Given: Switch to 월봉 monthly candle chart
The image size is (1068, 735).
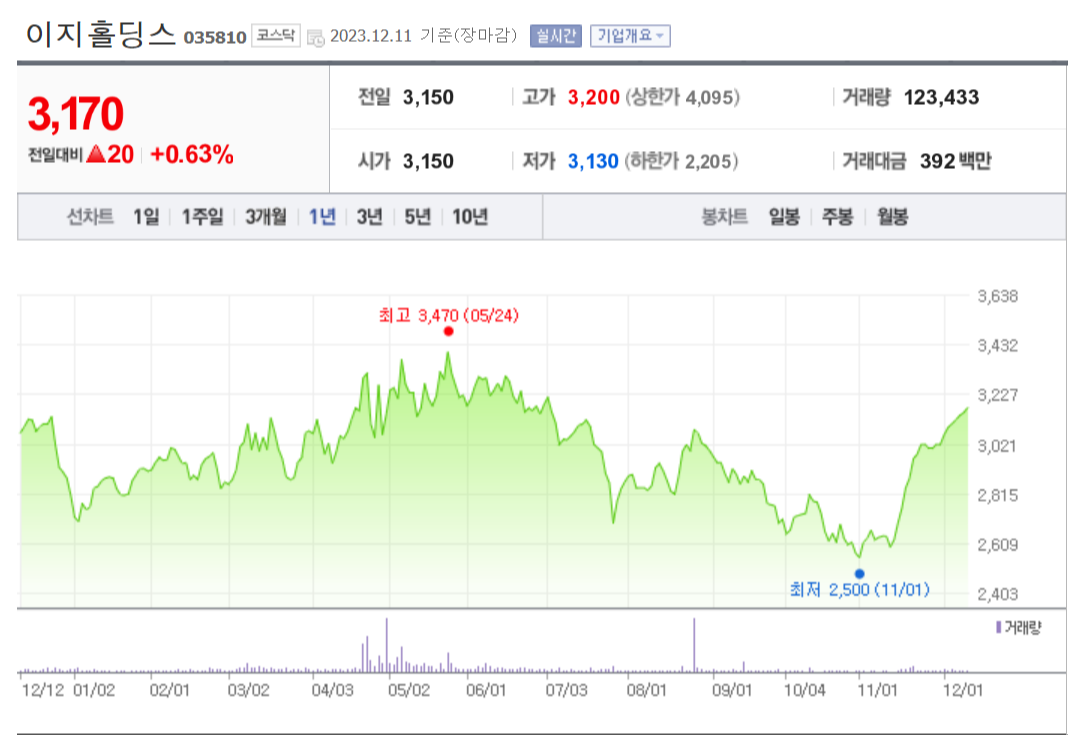Looking at the screenshot, I should [x=892, y=217].
